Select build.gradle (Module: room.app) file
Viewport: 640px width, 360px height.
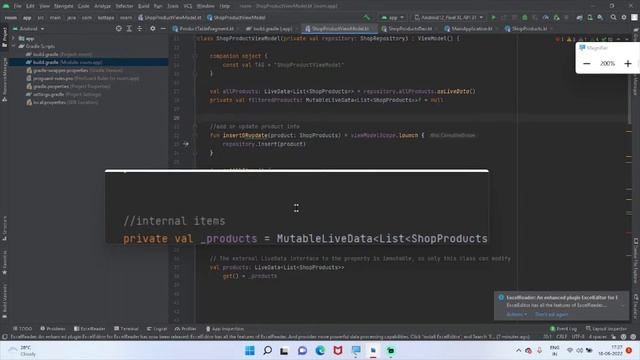click(64, 62)
